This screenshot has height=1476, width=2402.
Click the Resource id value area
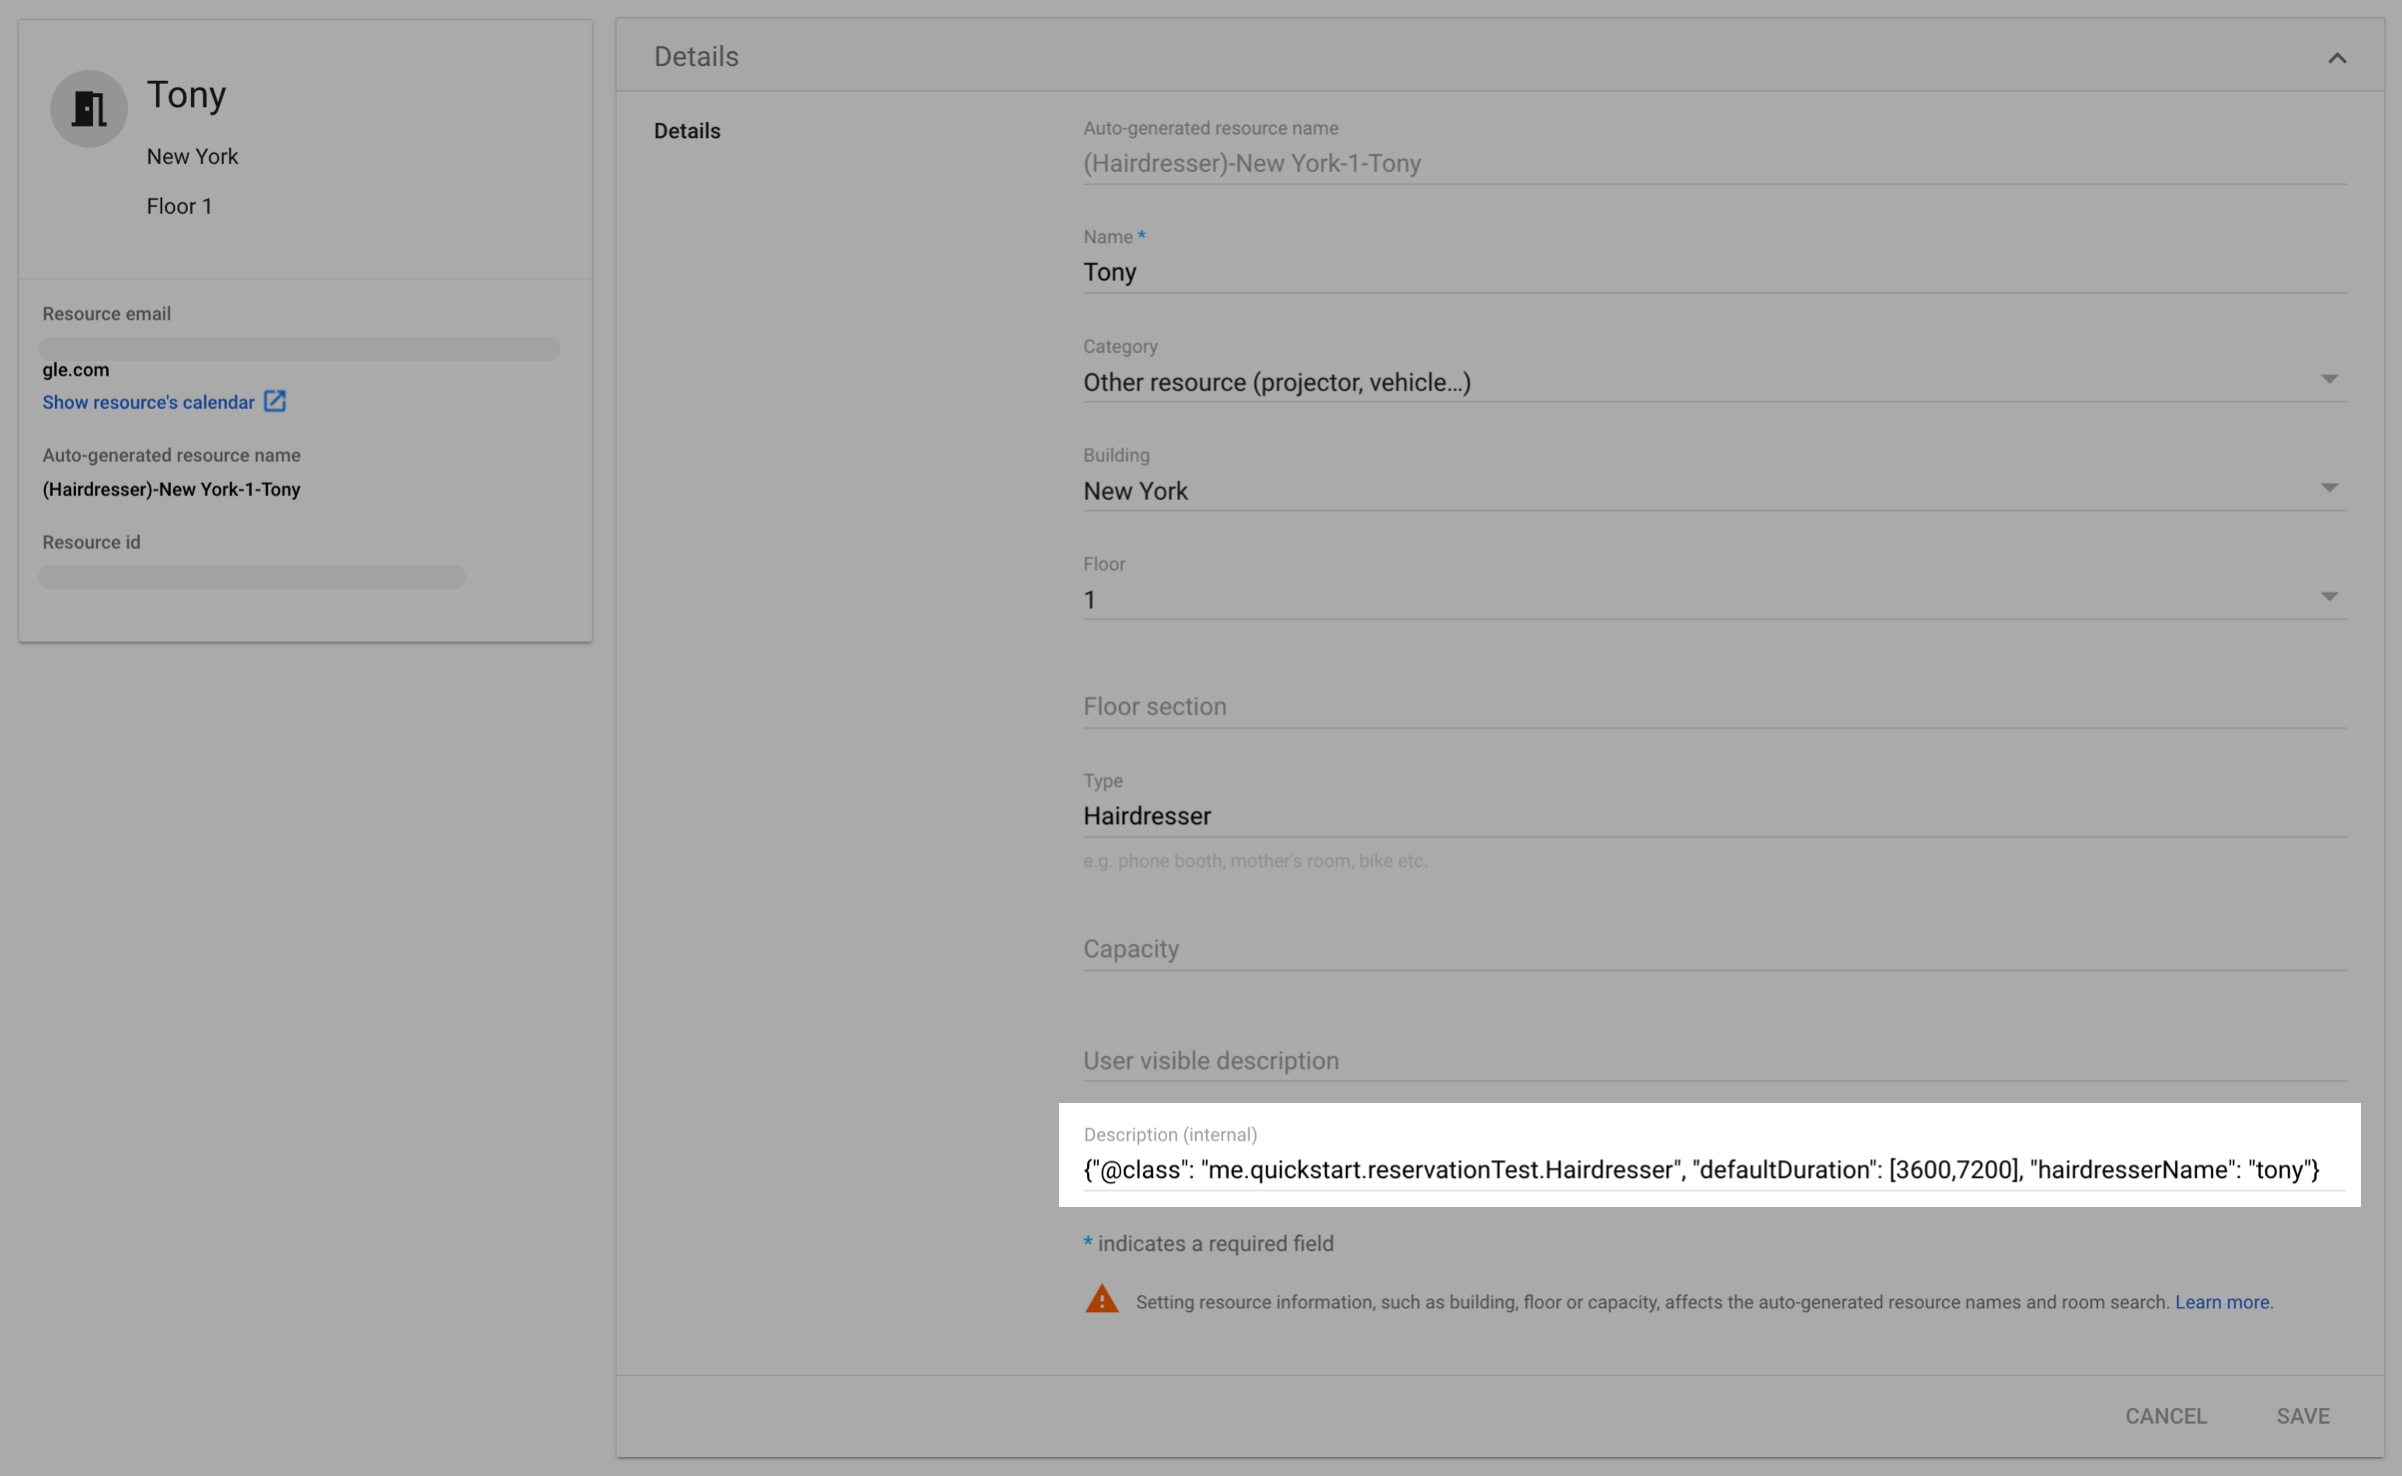pos(251,576)
